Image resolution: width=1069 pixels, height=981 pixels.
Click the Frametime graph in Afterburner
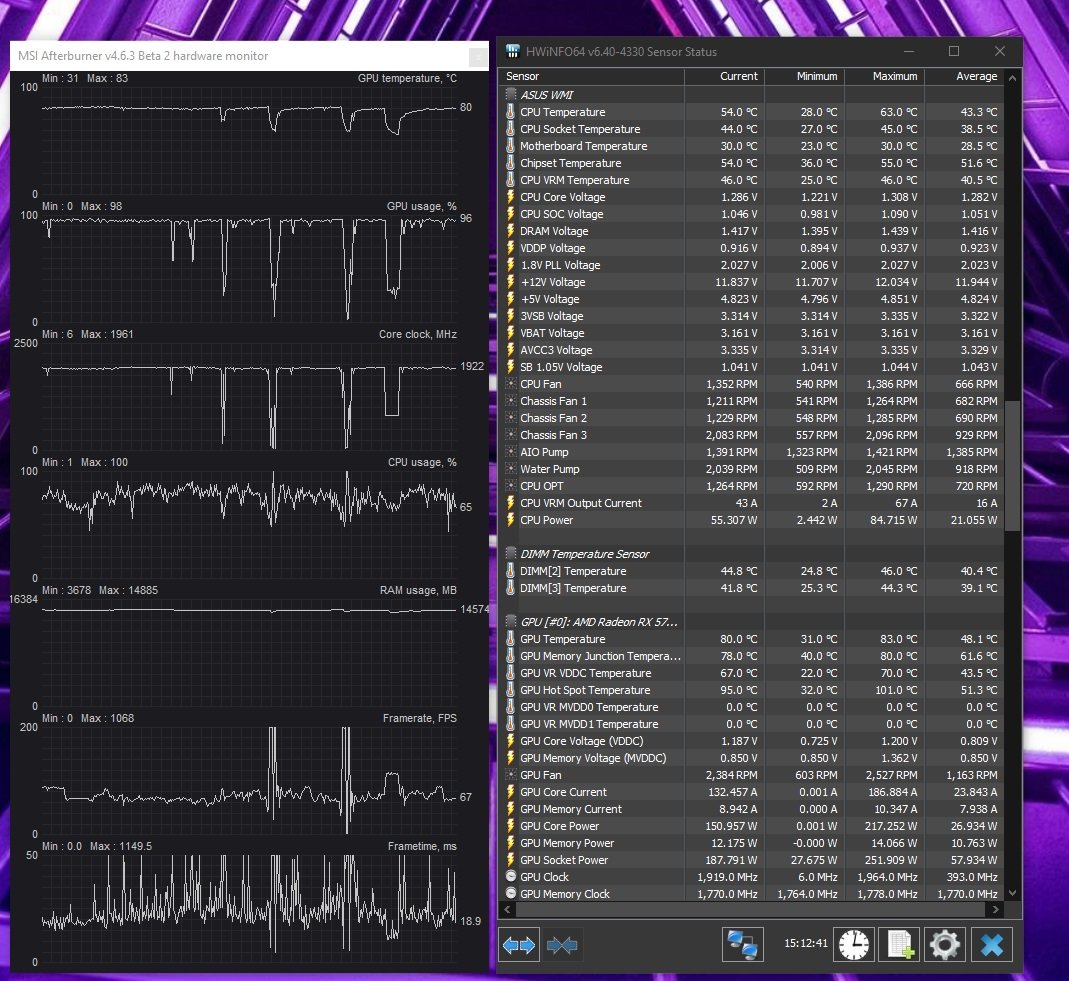(x=249, y=908)
